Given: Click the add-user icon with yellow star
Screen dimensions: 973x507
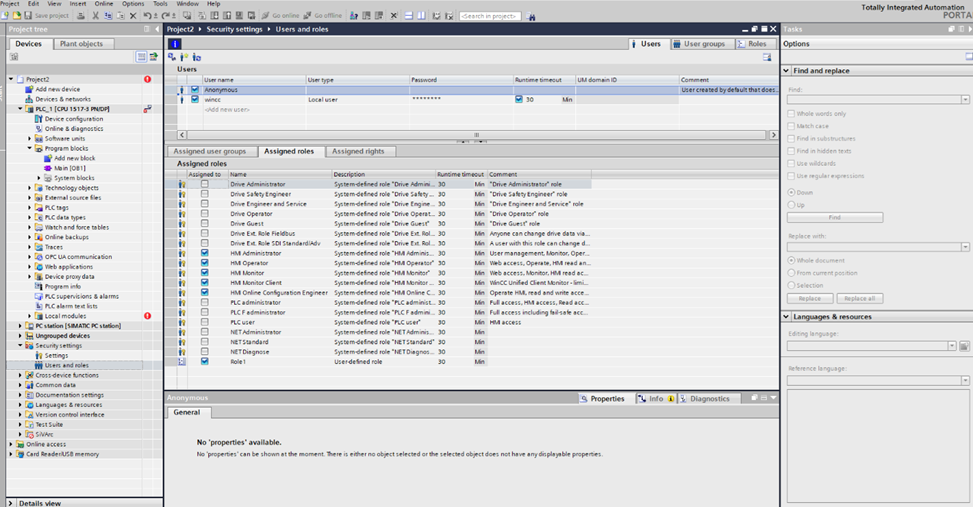Looking at the screenshot, I should [184, 57].
